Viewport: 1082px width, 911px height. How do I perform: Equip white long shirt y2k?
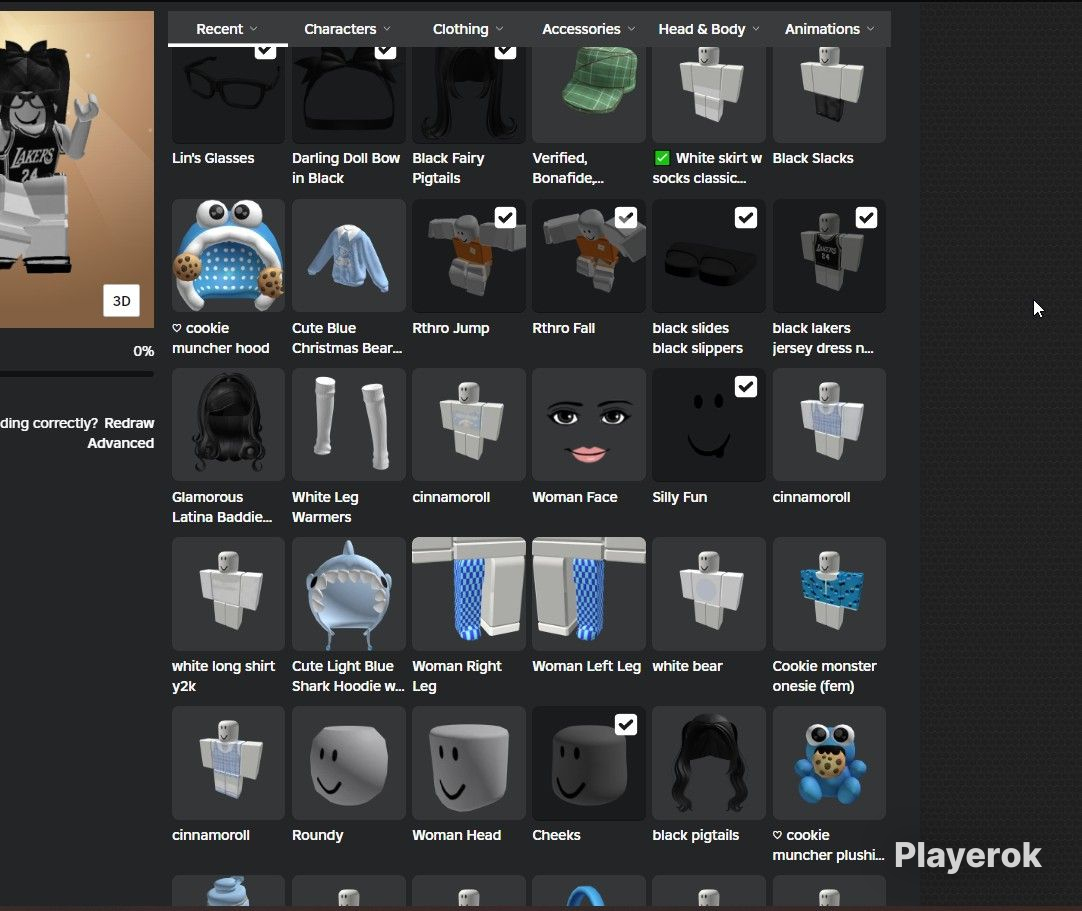click(x=228, y=594)
